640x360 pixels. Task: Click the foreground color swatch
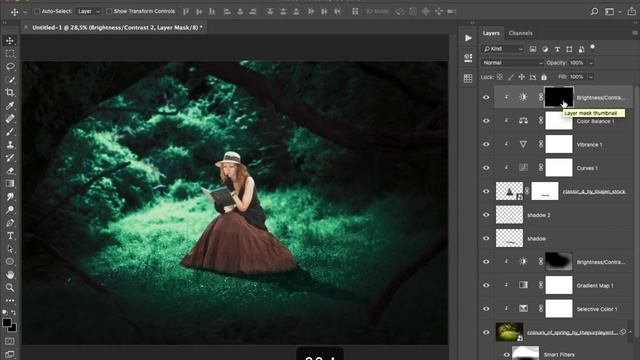[x=7, y=322]
